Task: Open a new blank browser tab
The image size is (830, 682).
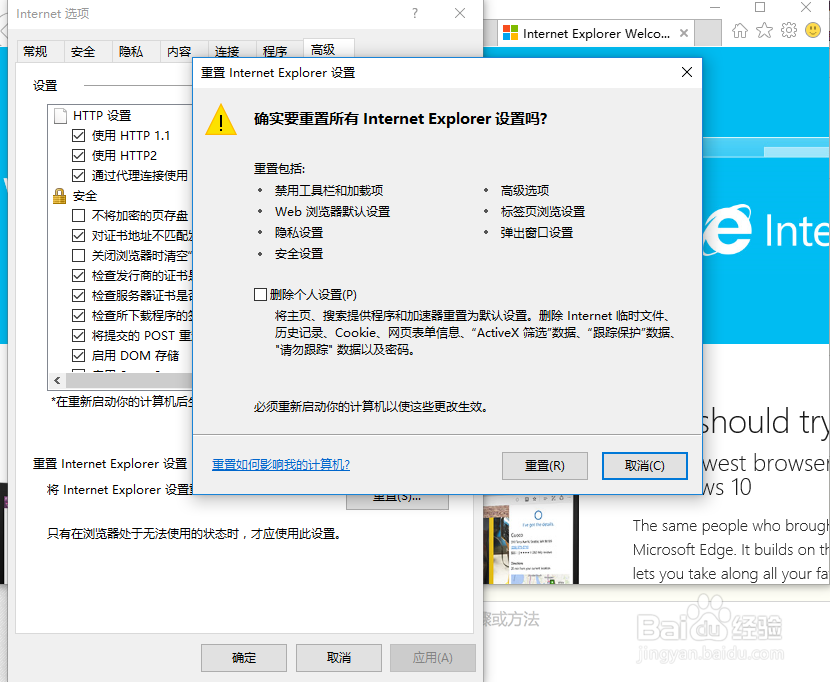Action: (x=708, y=33)
